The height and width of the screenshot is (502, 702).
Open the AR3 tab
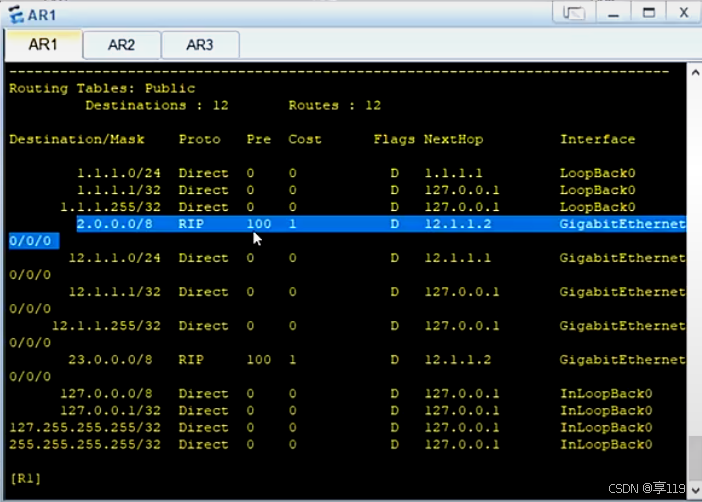coord(200,45)
